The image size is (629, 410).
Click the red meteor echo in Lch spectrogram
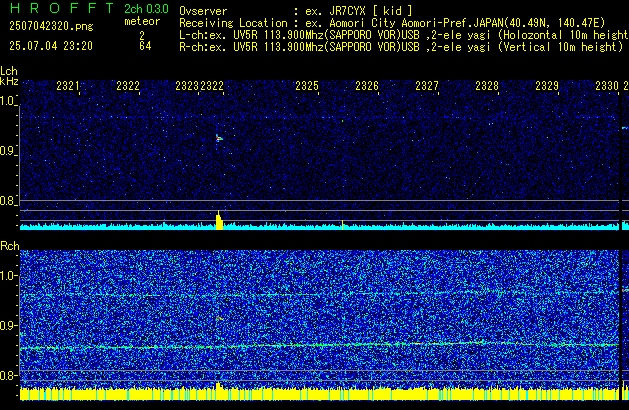coord(219,138)
